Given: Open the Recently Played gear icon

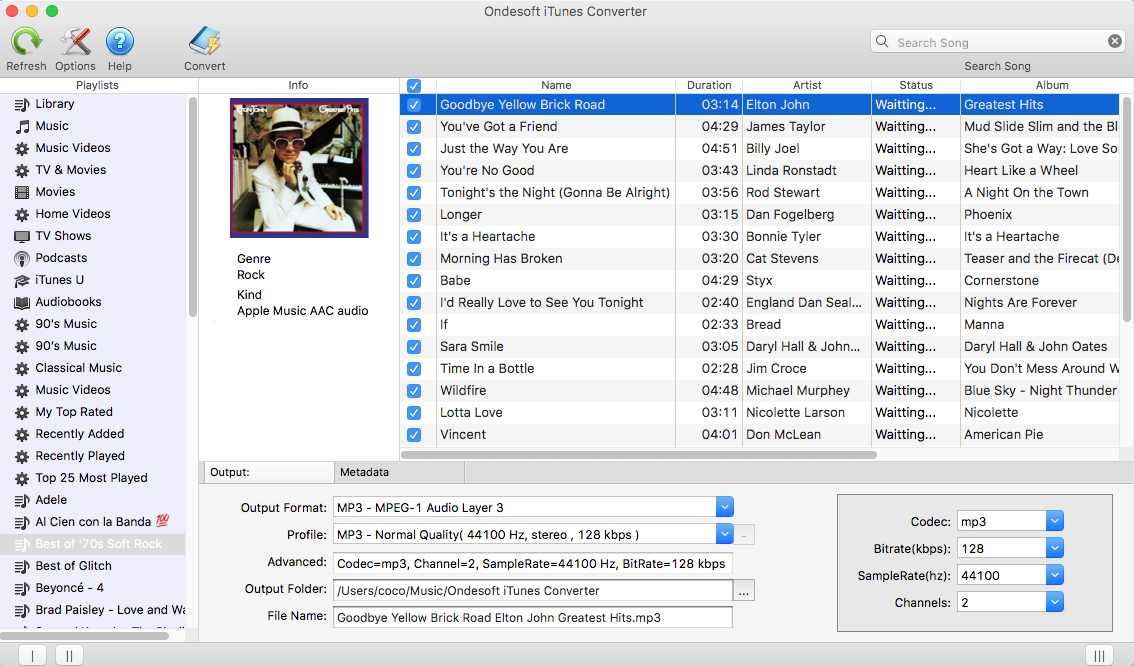Looking at the screenshot, I should coord(22,457).
